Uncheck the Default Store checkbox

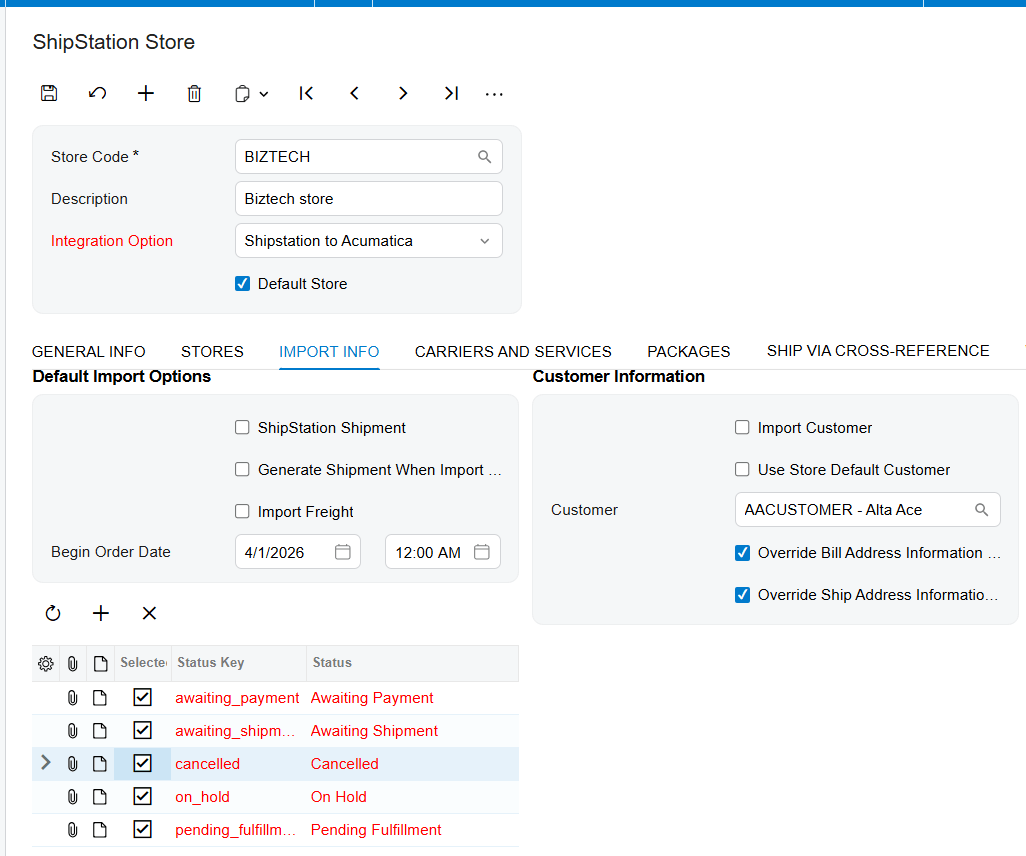tap(242, 283)
